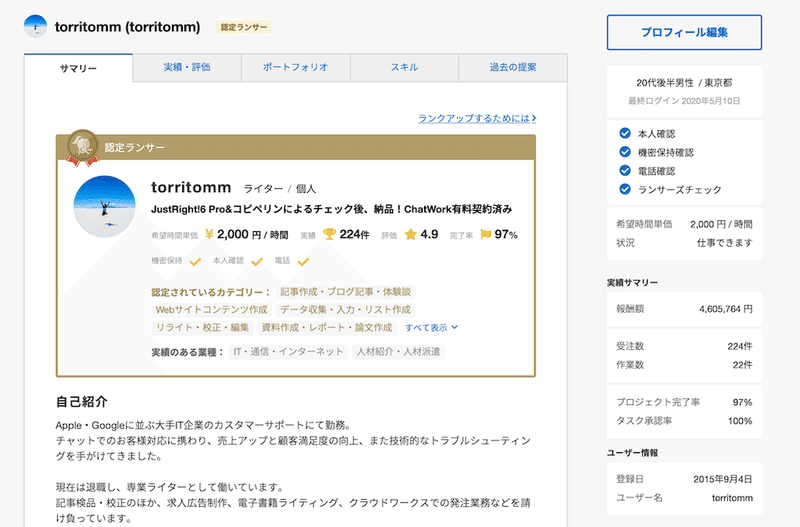Viewport: 800px width, 527px height.
Task: Click the リライト・校正・編集 category tag
Action: pyautogui.click(x=203, y=328)
